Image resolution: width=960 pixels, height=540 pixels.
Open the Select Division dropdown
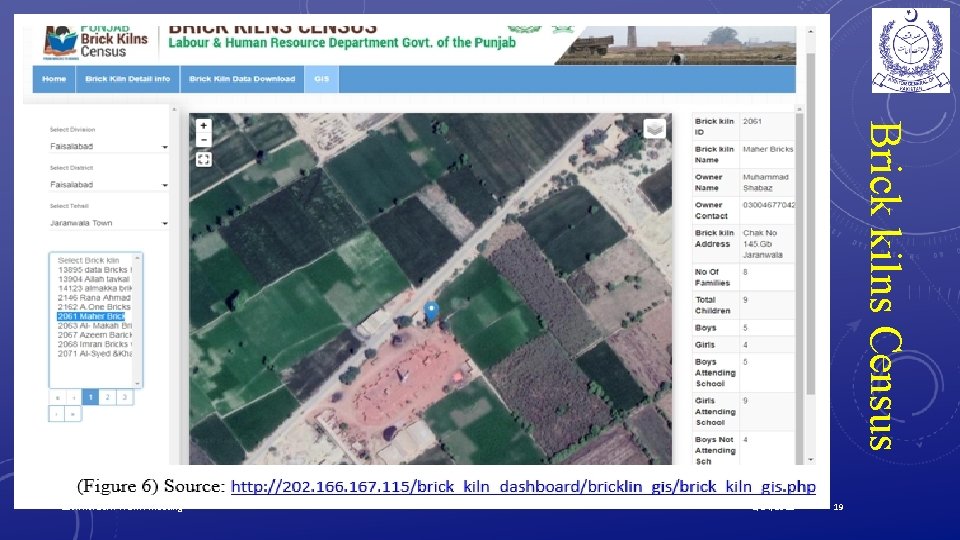(x=108, y=146)
